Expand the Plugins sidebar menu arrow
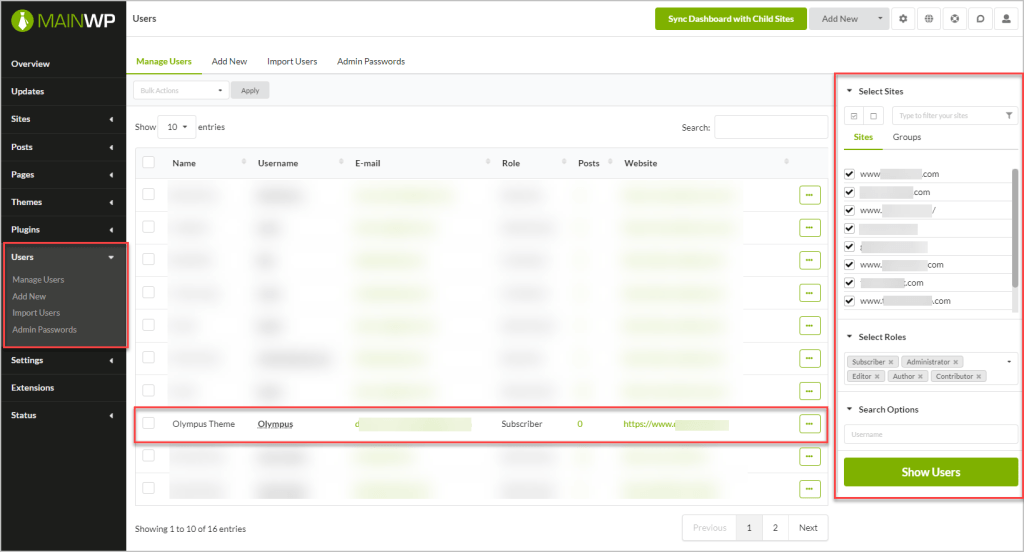Viewport: 1024px width, 552px height. (111, 230)
